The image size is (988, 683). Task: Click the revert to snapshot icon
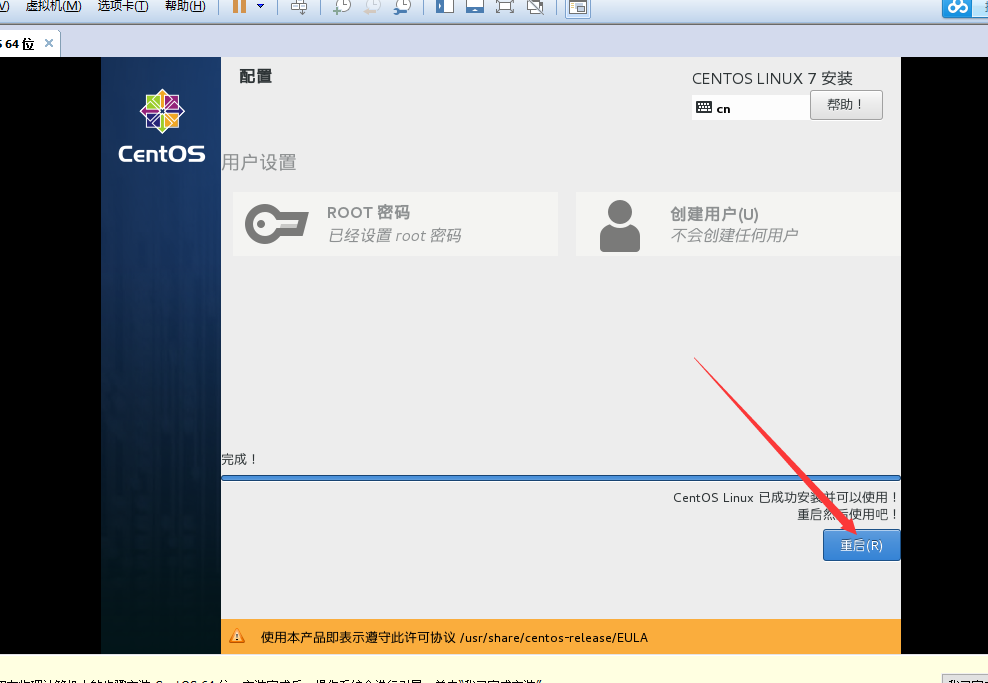pos(372,7)
